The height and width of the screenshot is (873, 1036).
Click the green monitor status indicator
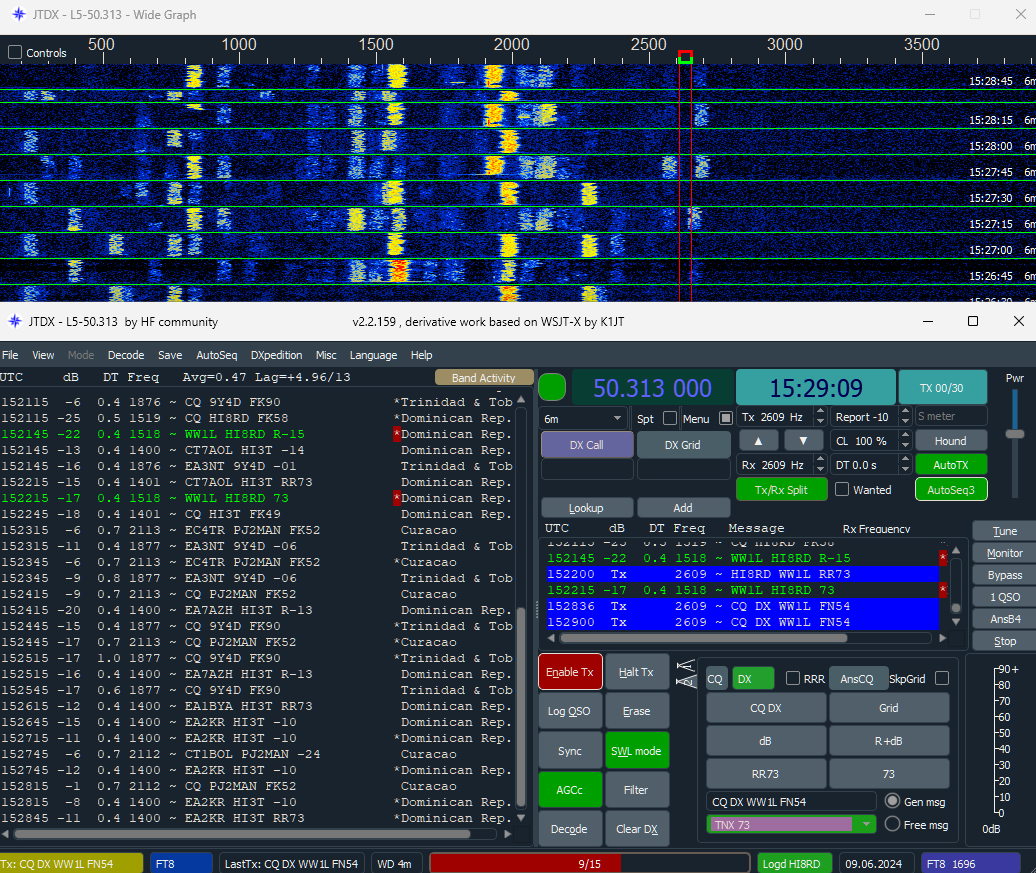(x=552, y=387)
